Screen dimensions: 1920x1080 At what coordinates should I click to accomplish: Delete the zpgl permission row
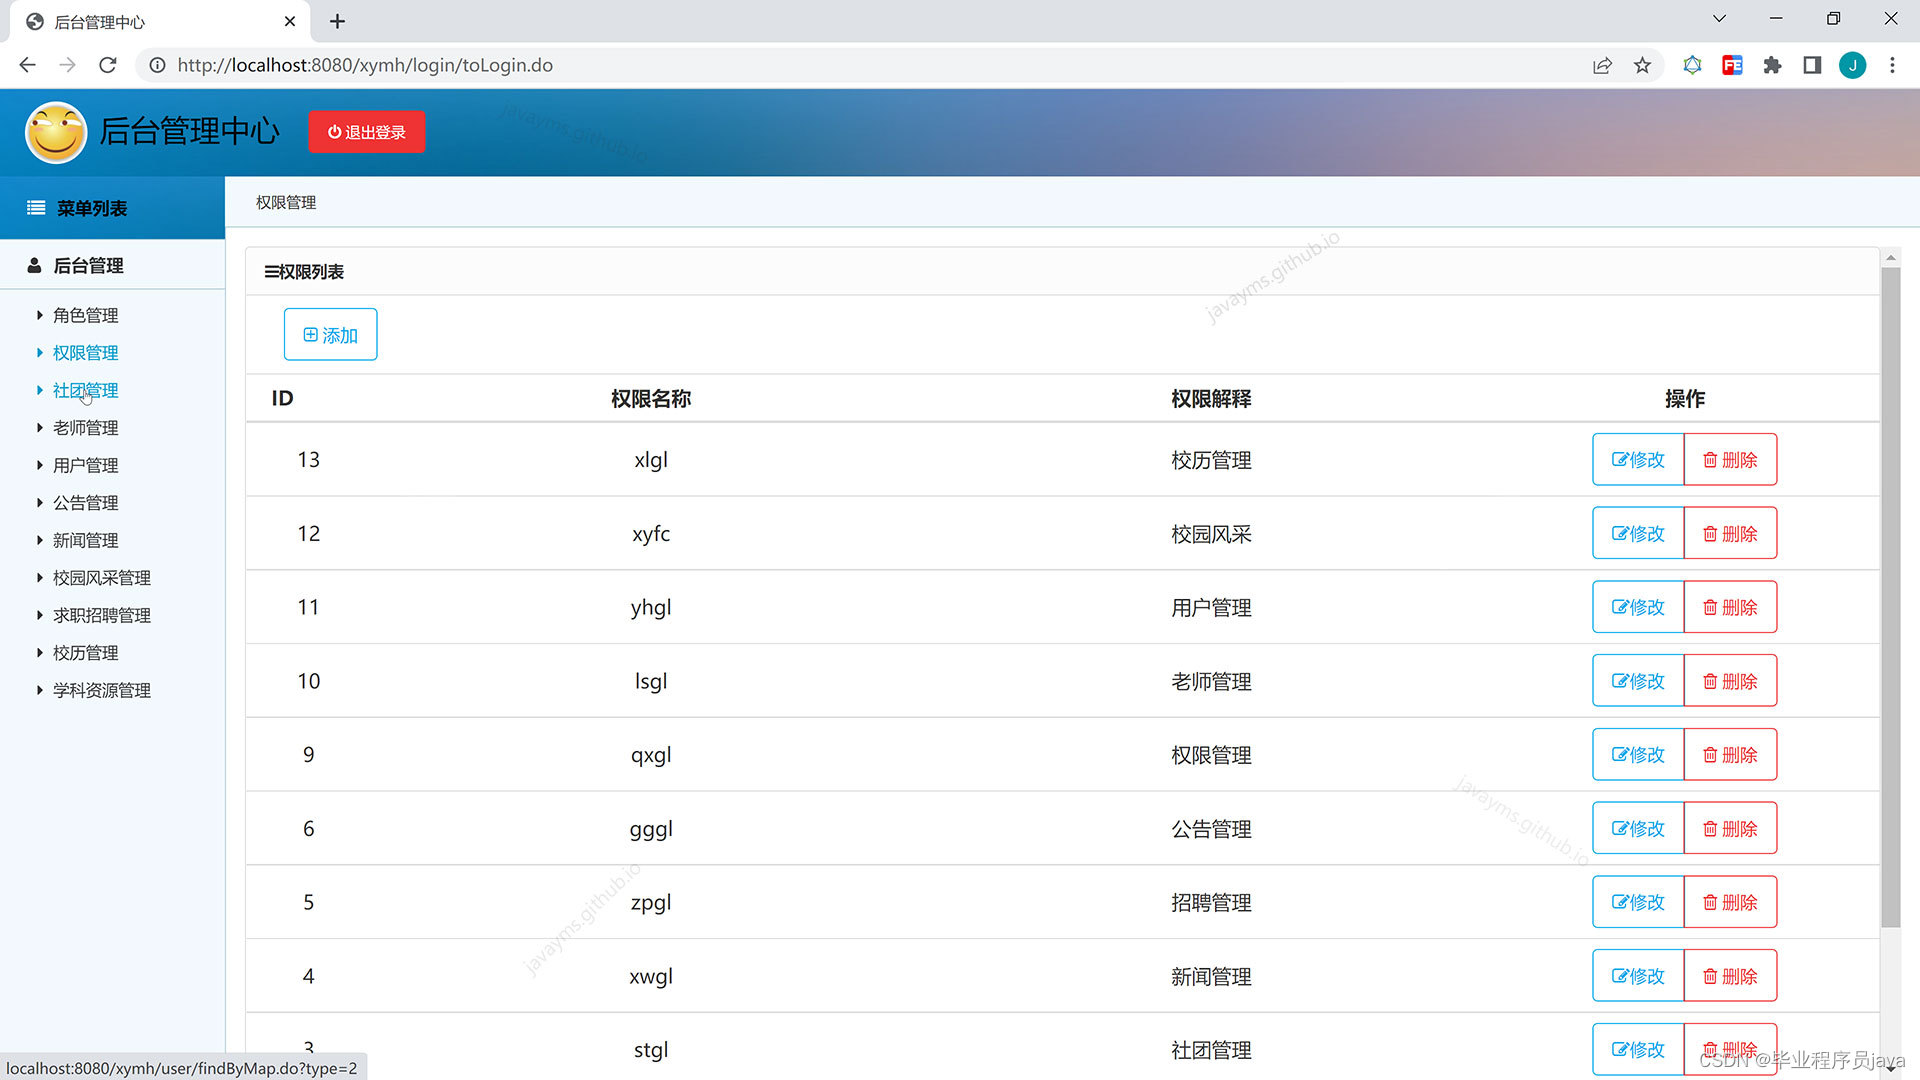[x=1730, y=902]
